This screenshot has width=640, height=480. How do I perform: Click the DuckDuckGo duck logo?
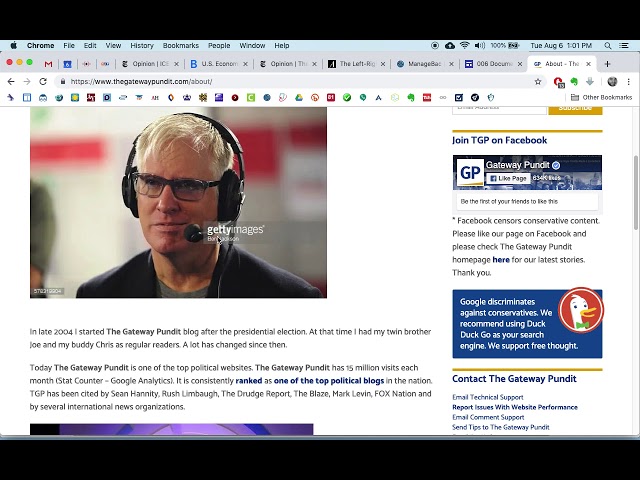click(x=580, y=310)
